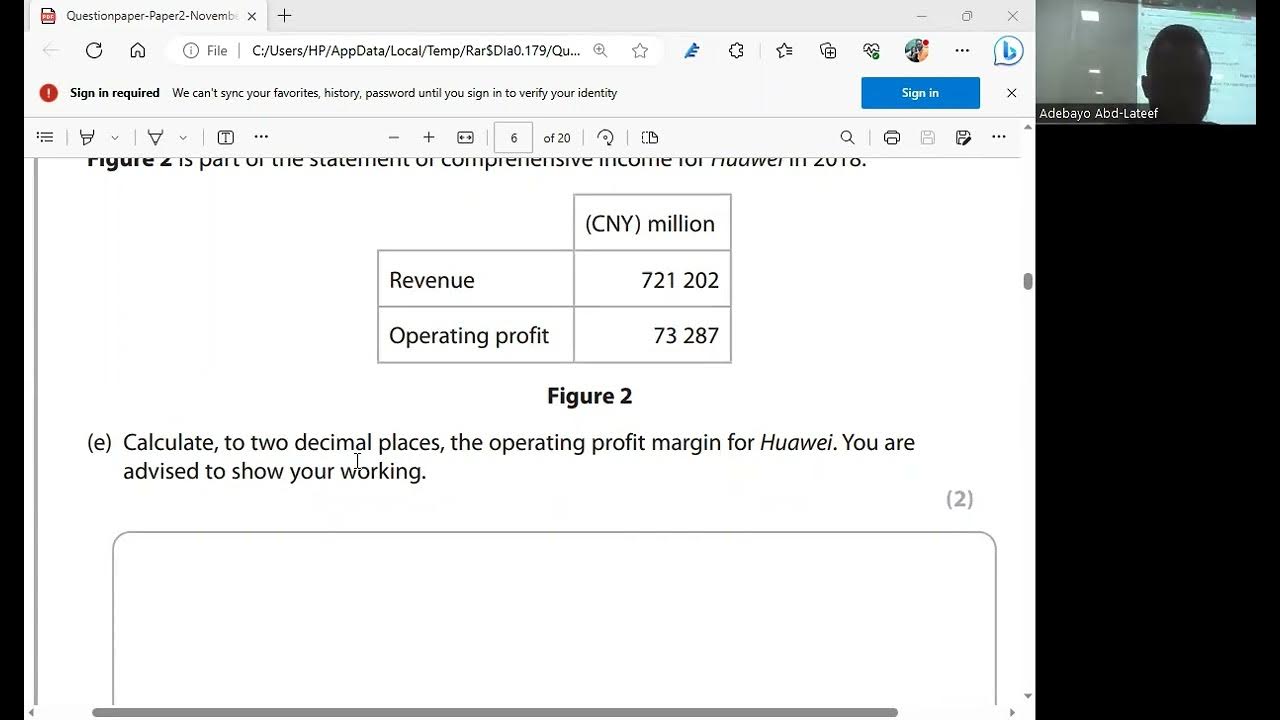The image size is (1280, 720).
Task: Rotate the PDF page
Action: 605,137
